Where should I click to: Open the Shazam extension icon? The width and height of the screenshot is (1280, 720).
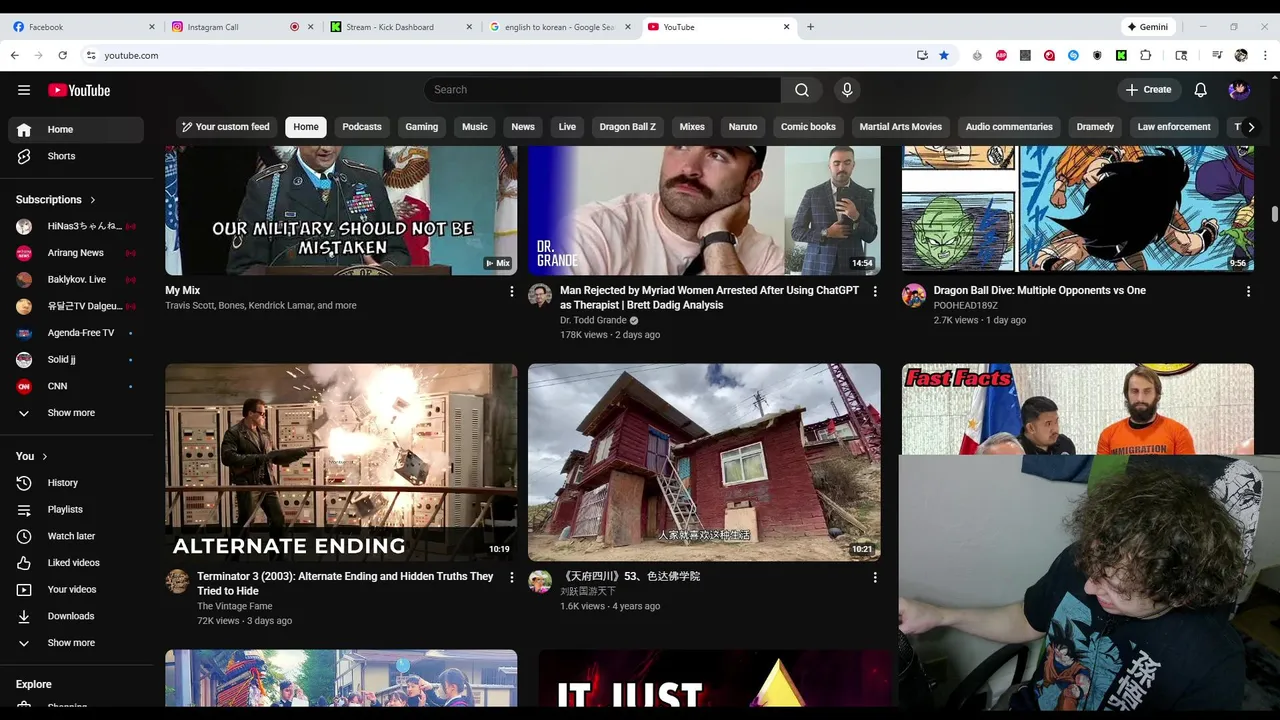pos(1073,55)
